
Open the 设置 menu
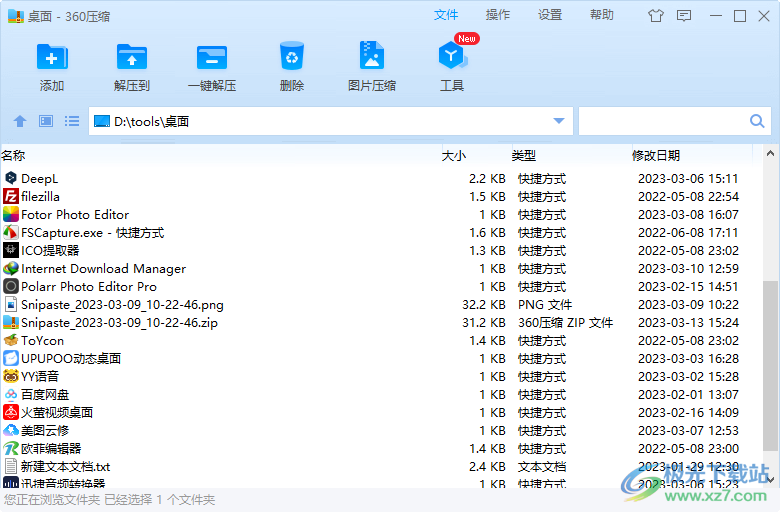pos(550,15)
